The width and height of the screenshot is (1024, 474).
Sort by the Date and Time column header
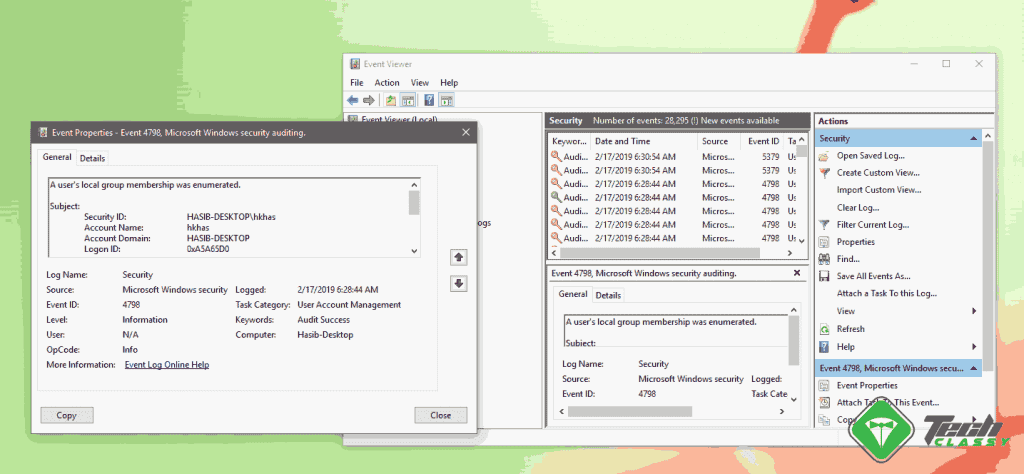click(644, 141)
